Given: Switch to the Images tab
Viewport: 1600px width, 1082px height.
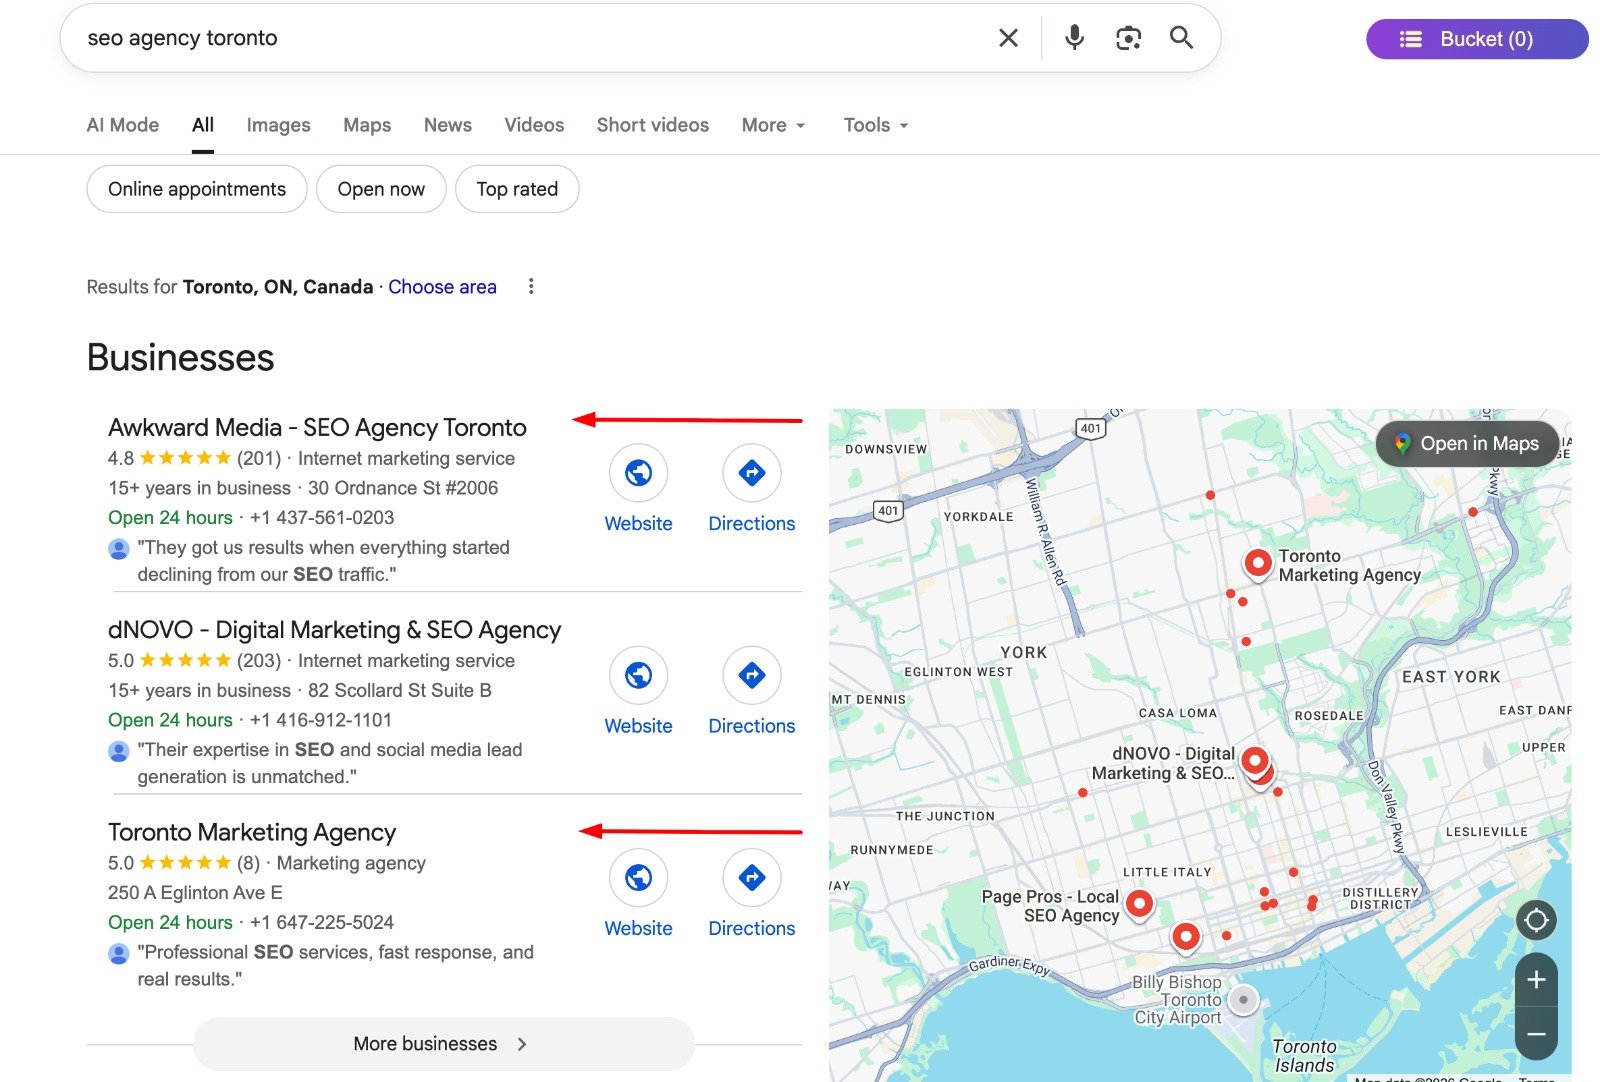Looking at the screenshot, I should pos(278,125).
